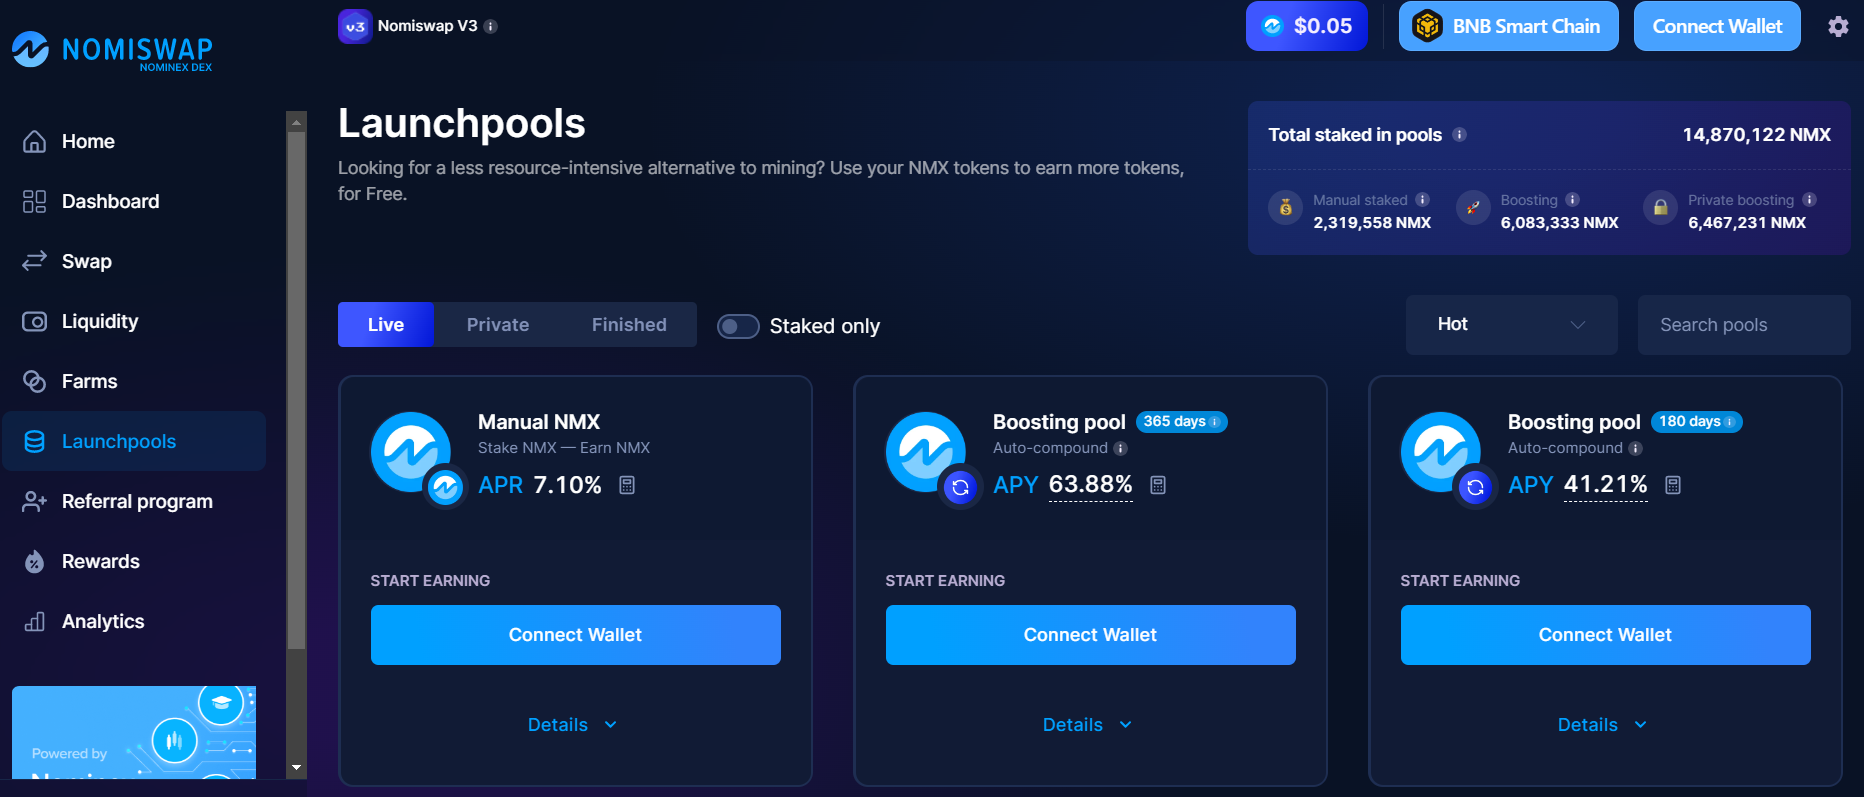Switch to the Live tab
Screen dimensions: 1864x797
click(x=385, y=324)
